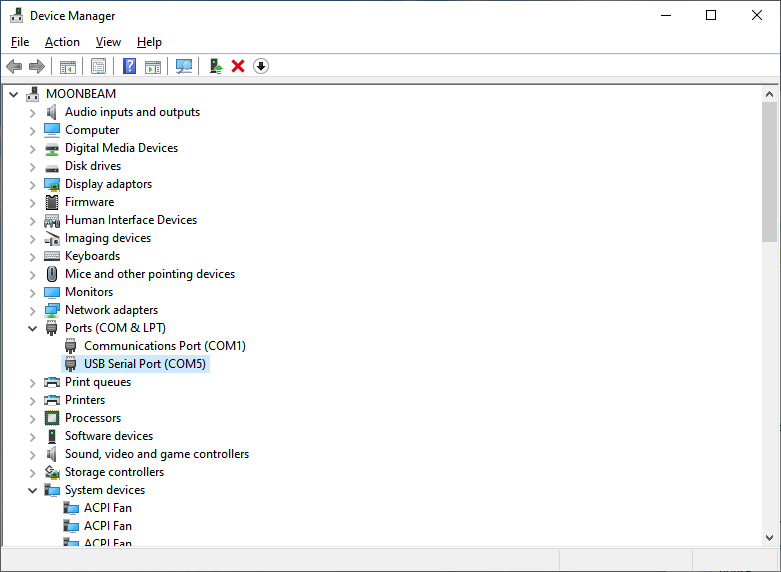Collapse the System devices node
781x572 pixels.
click(x=32, y=490)
